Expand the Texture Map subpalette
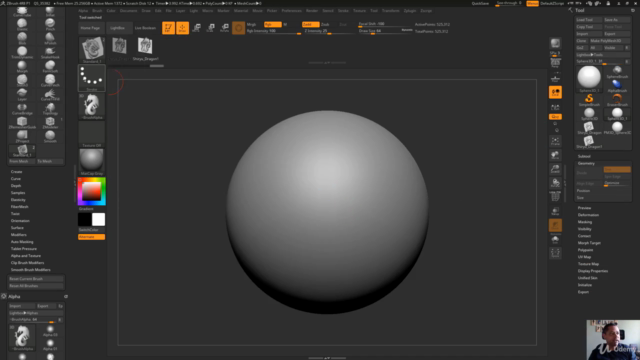Screen dimensions: 640x360 tap(588, 264)
